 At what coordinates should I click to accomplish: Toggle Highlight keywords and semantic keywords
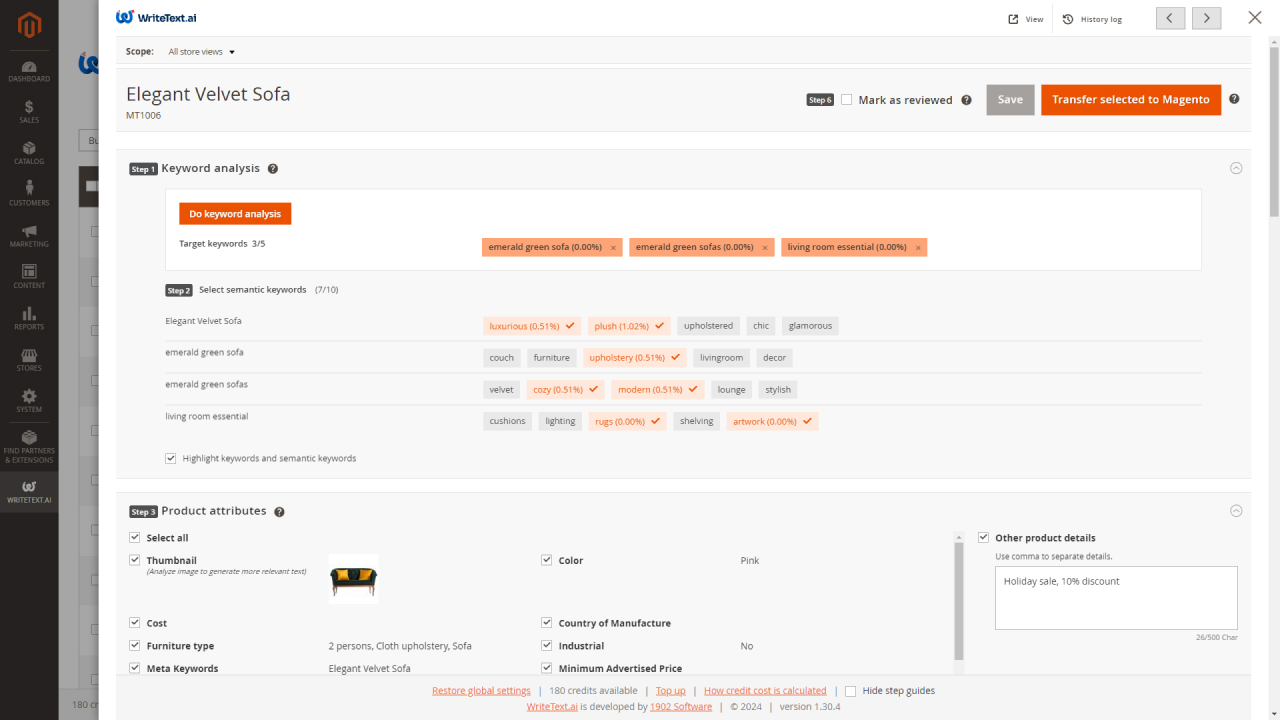coord(171,458)
